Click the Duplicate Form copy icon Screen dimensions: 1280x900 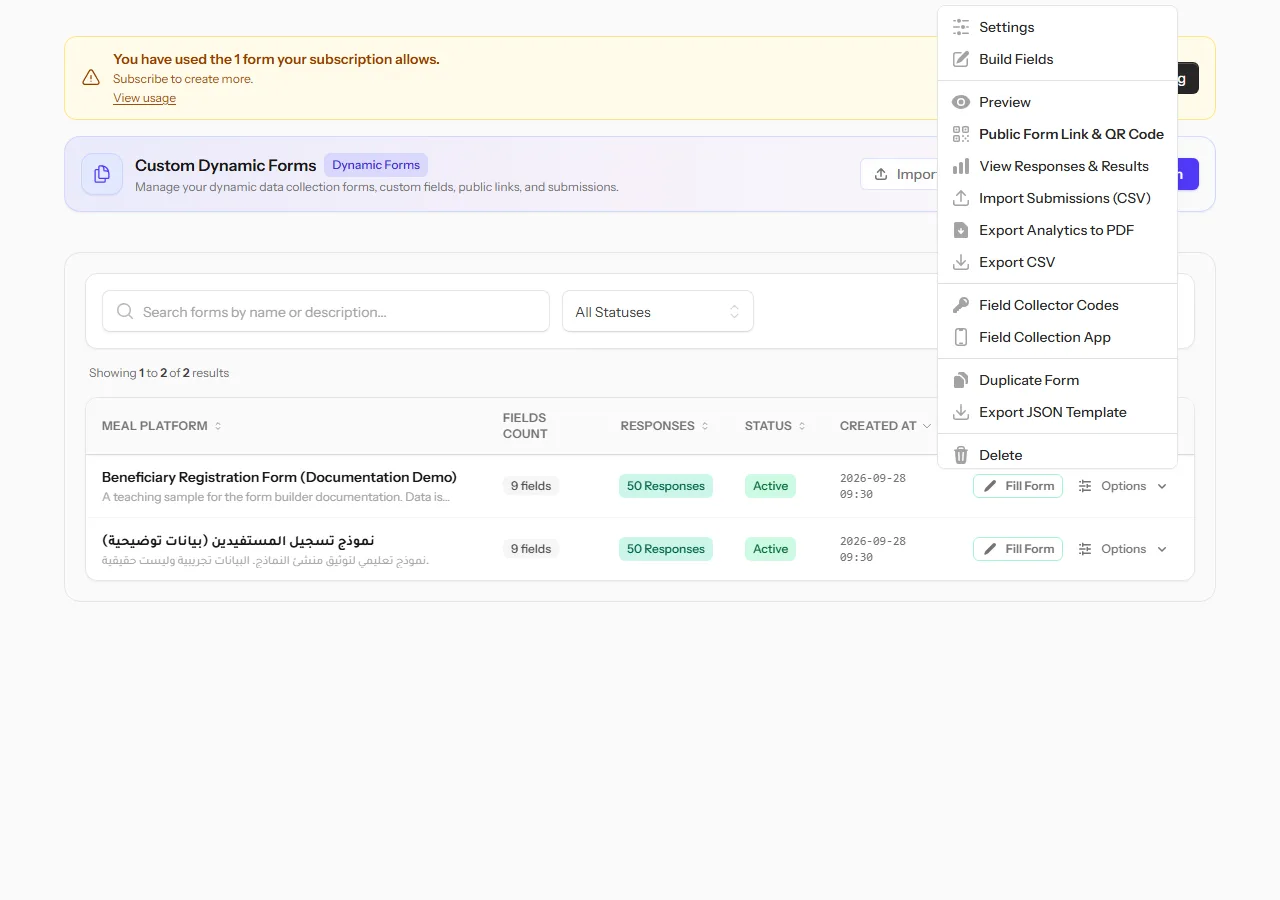tap(961, 380)
